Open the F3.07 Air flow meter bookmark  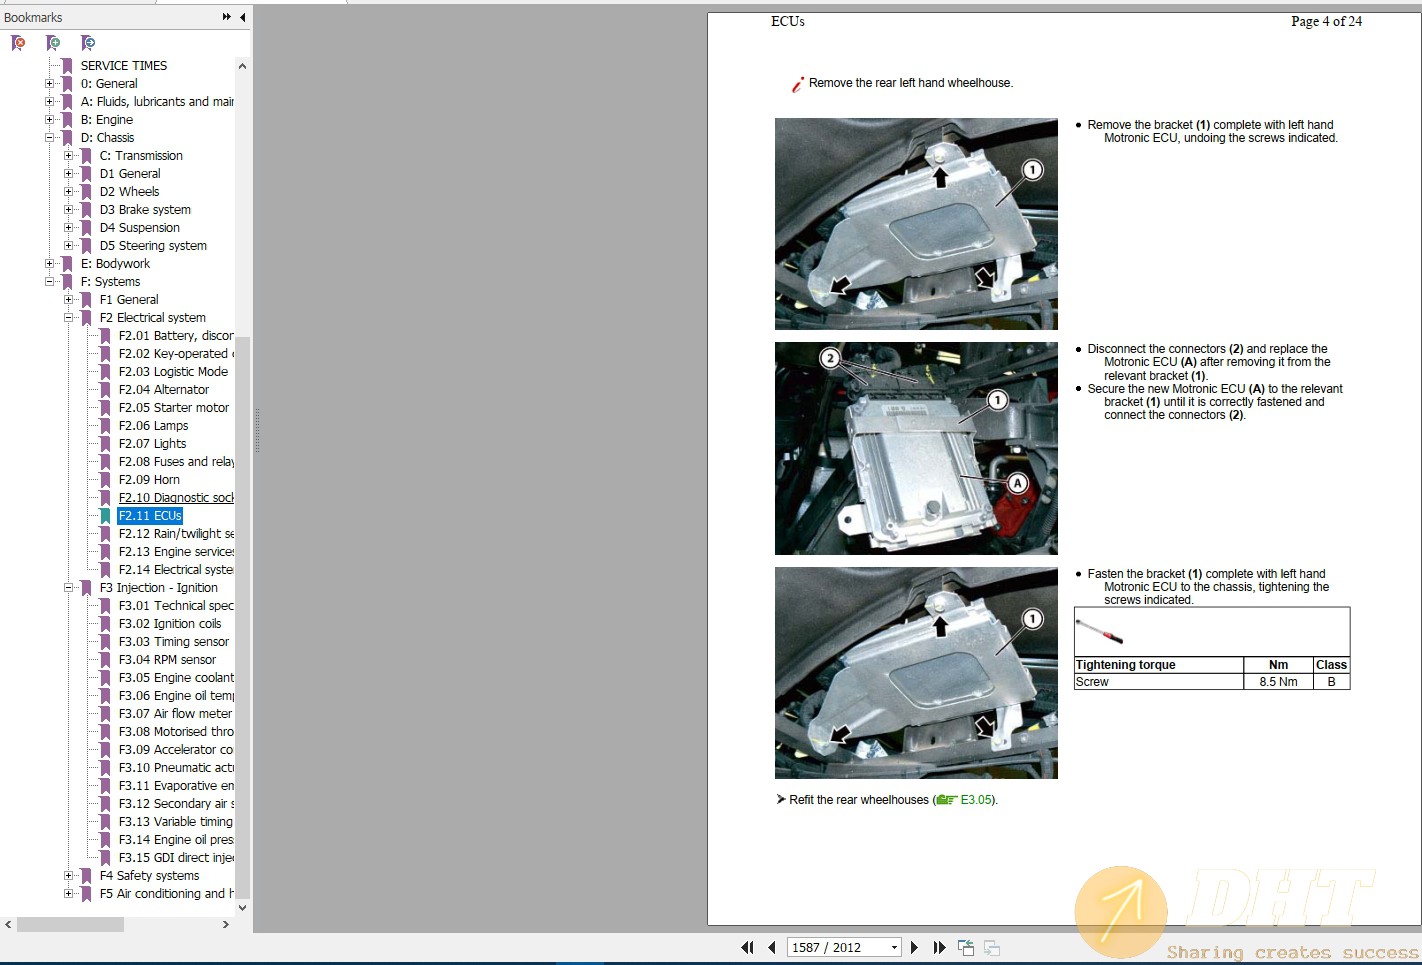[x=175, y=714]
